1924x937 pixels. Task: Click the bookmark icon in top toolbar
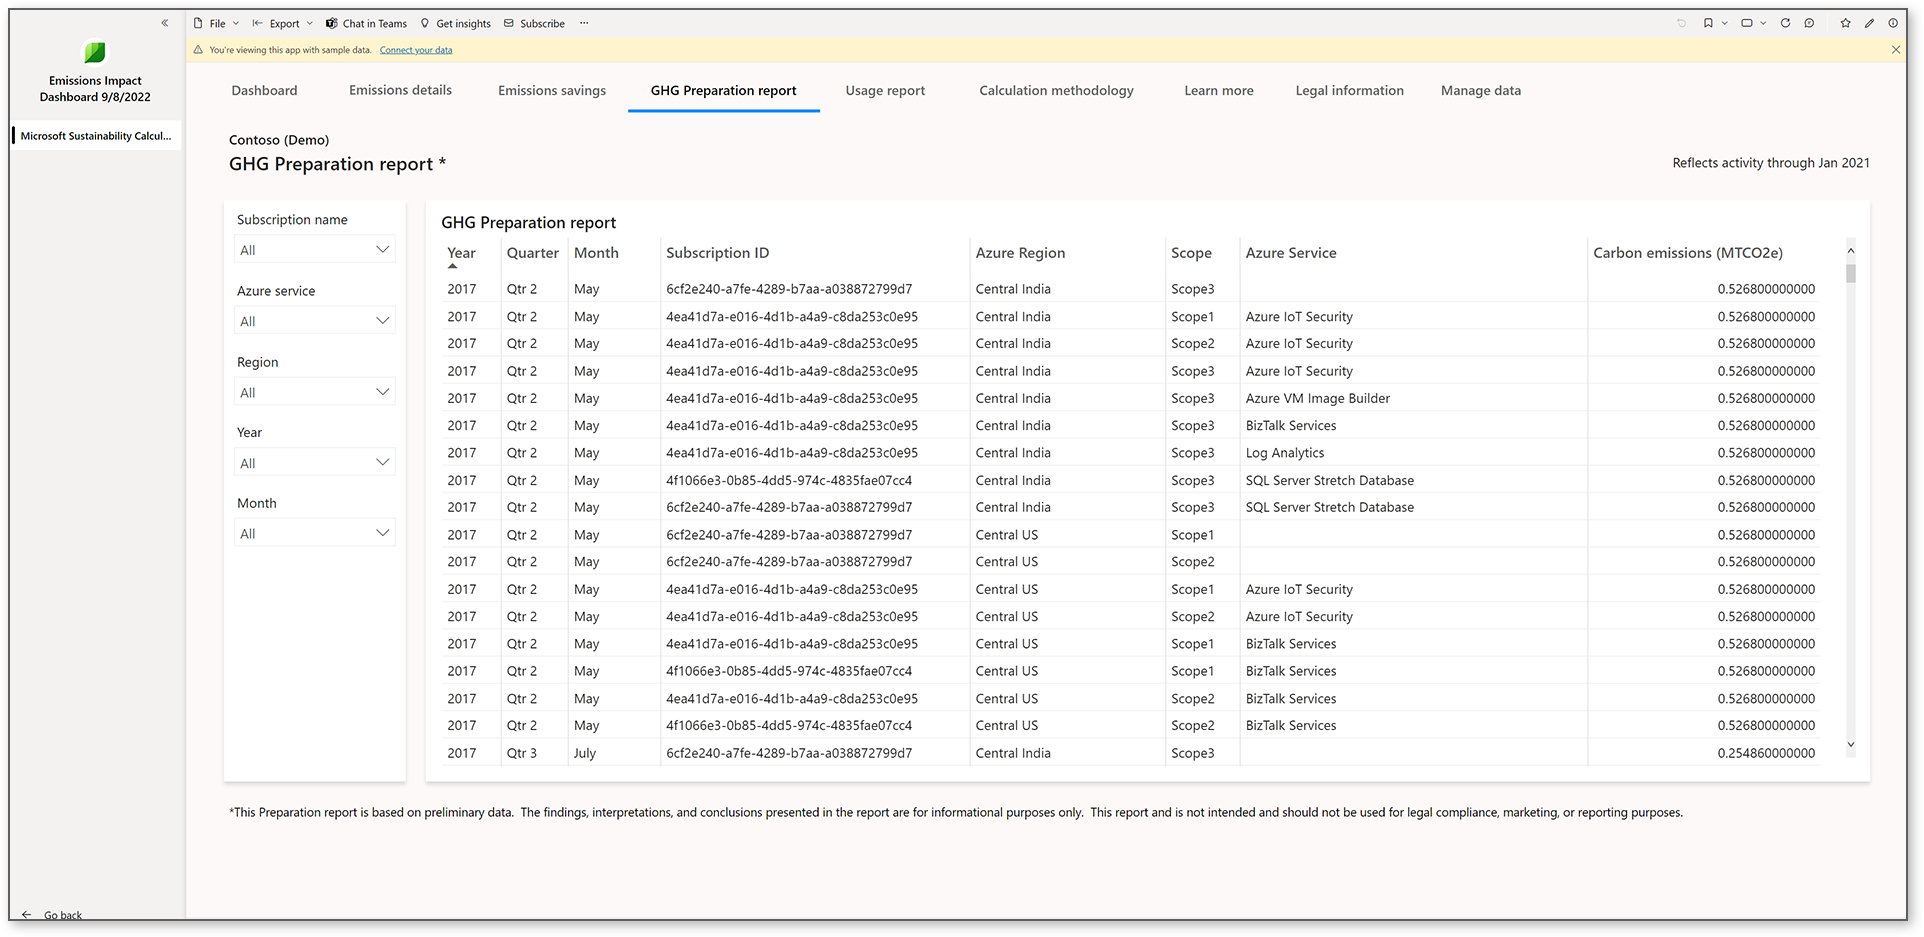1708,23
